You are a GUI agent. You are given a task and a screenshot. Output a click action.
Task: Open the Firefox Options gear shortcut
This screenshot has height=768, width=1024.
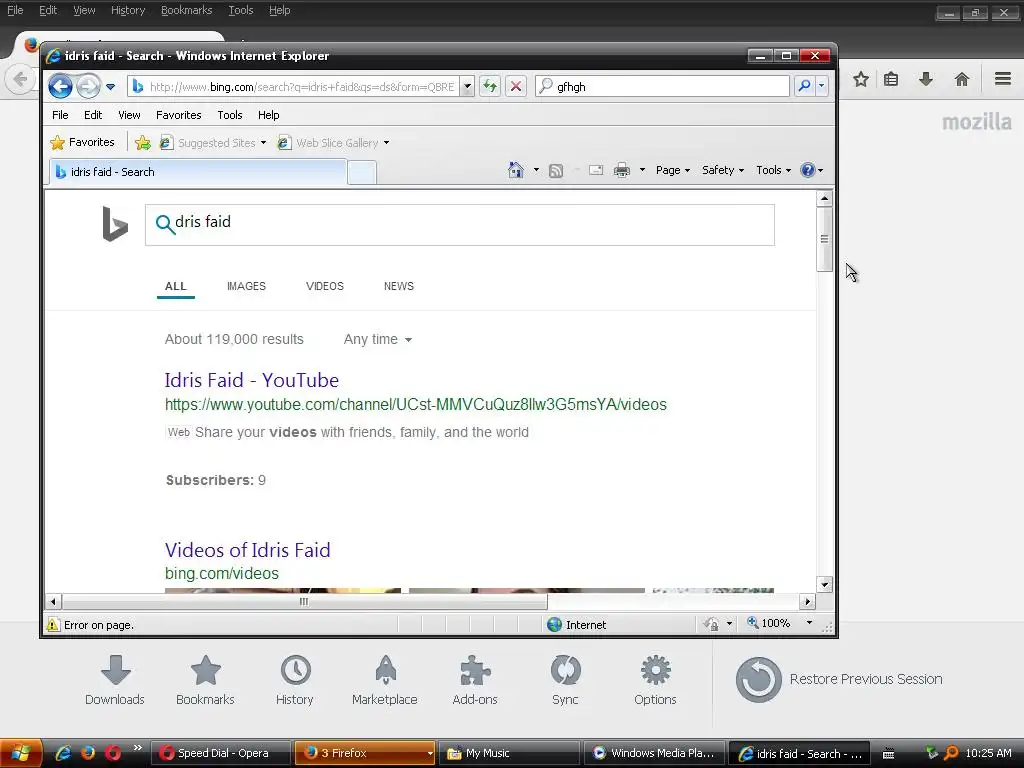[655, 680]
